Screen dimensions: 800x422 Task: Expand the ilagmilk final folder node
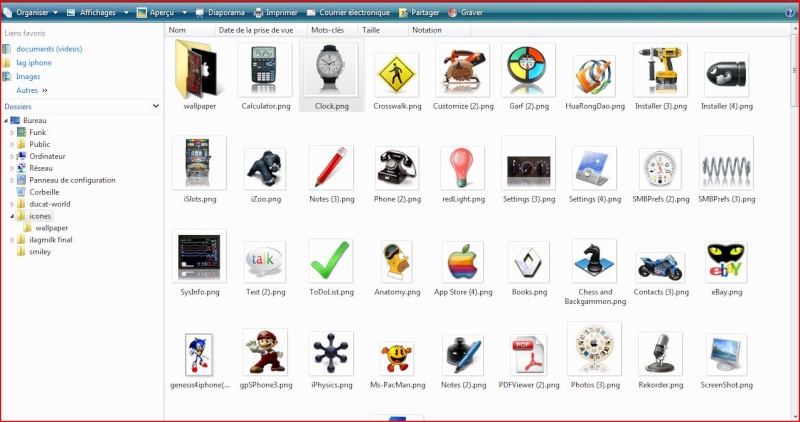click(x=12, y=240)
